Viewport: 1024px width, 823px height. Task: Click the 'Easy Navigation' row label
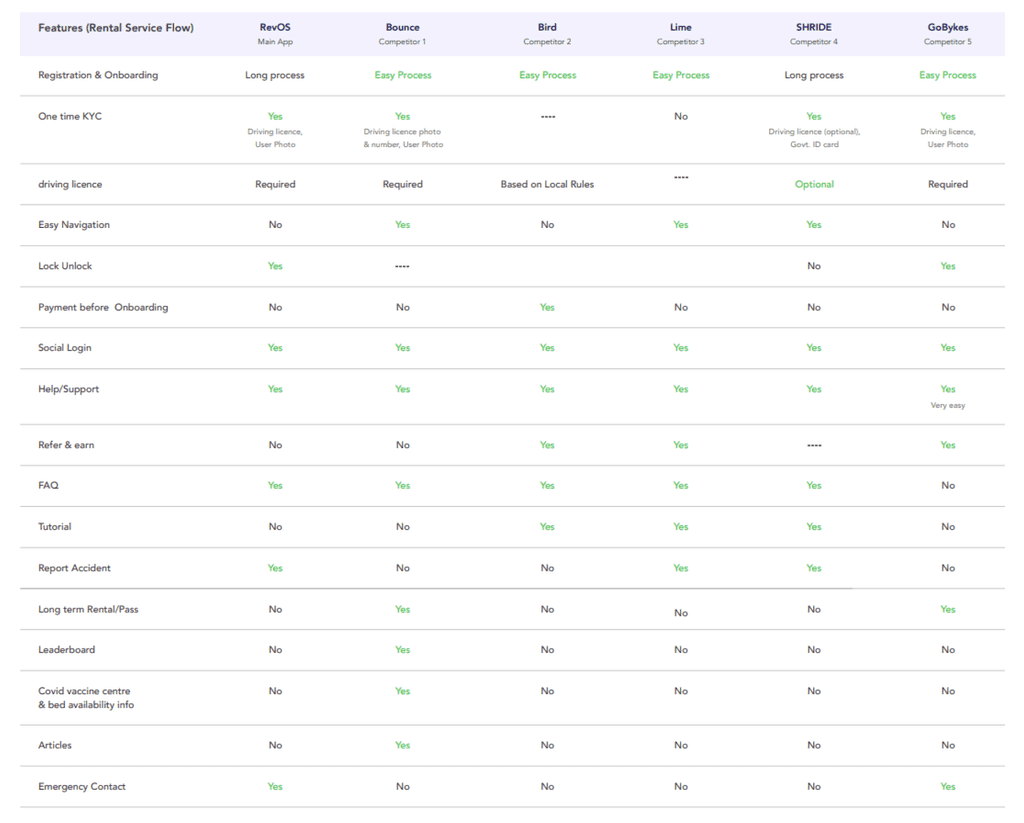coord(74,225)
